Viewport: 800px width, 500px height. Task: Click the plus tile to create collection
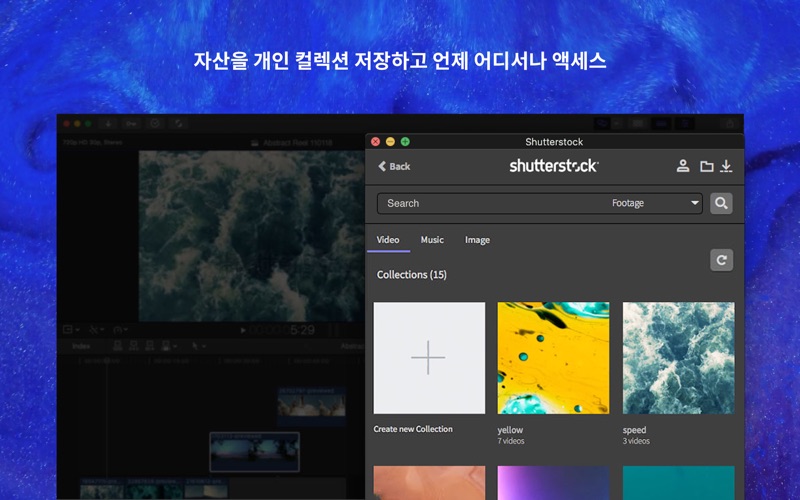tap(429, 358)
